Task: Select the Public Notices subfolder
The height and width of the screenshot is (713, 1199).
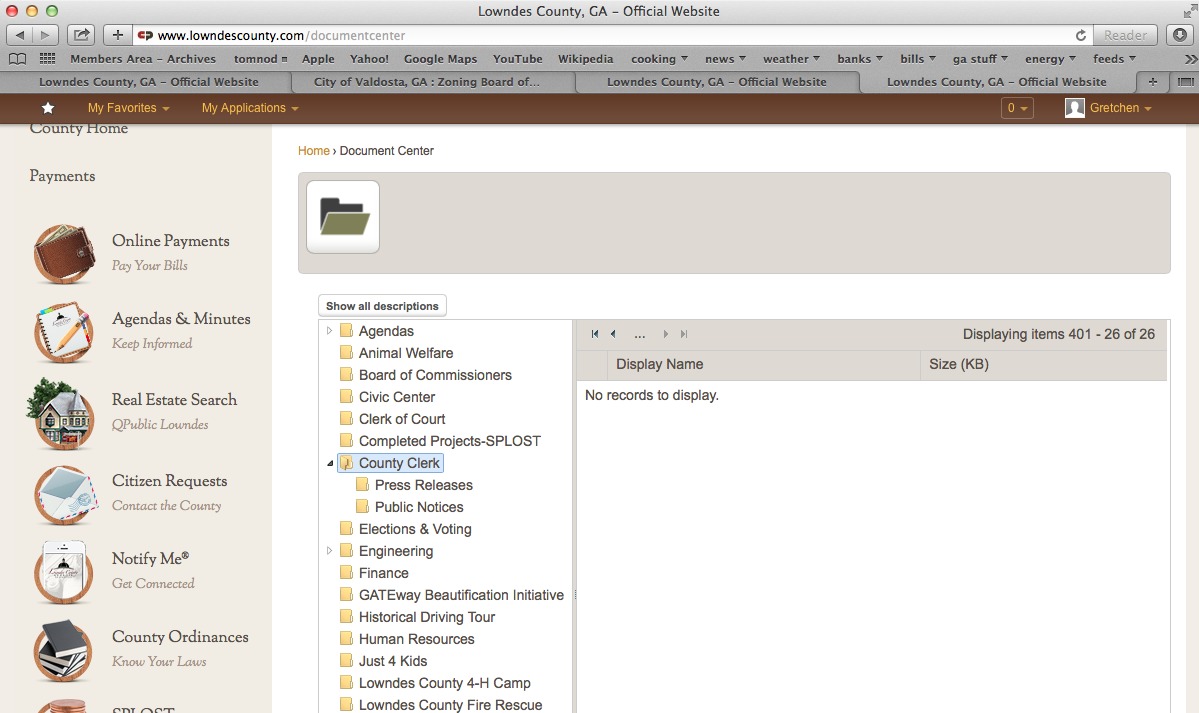Action: tap(419, 507)
